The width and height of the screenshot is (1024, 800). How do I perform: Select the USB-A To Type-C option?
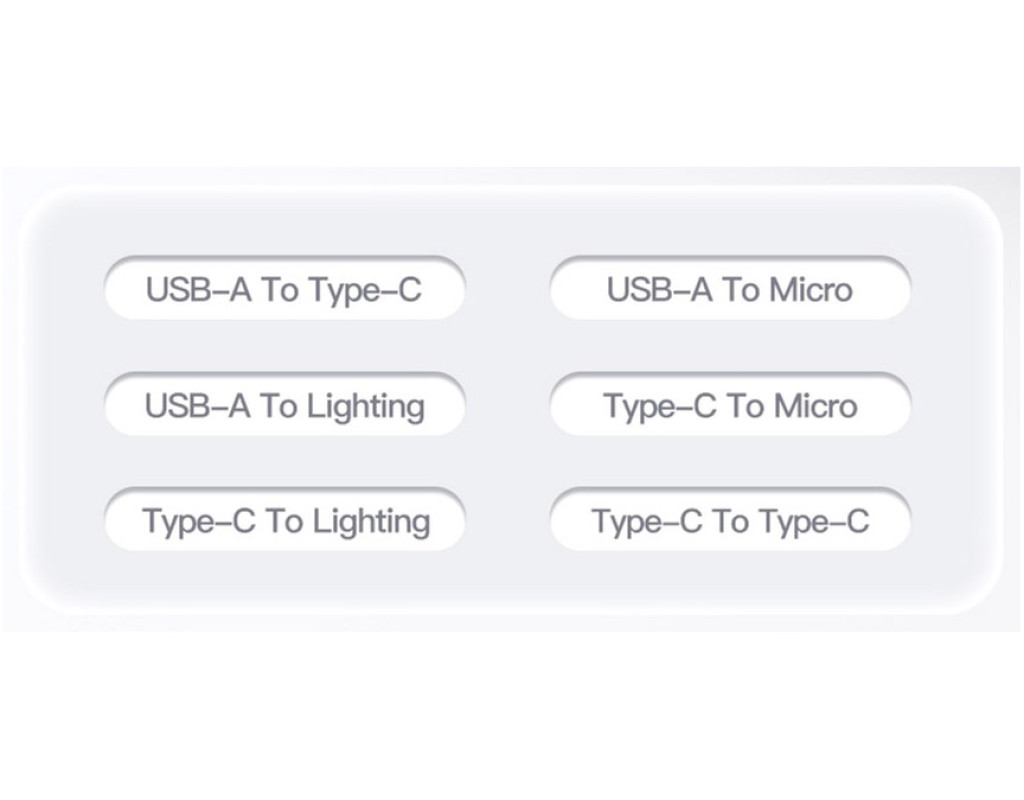click(284, 290)
